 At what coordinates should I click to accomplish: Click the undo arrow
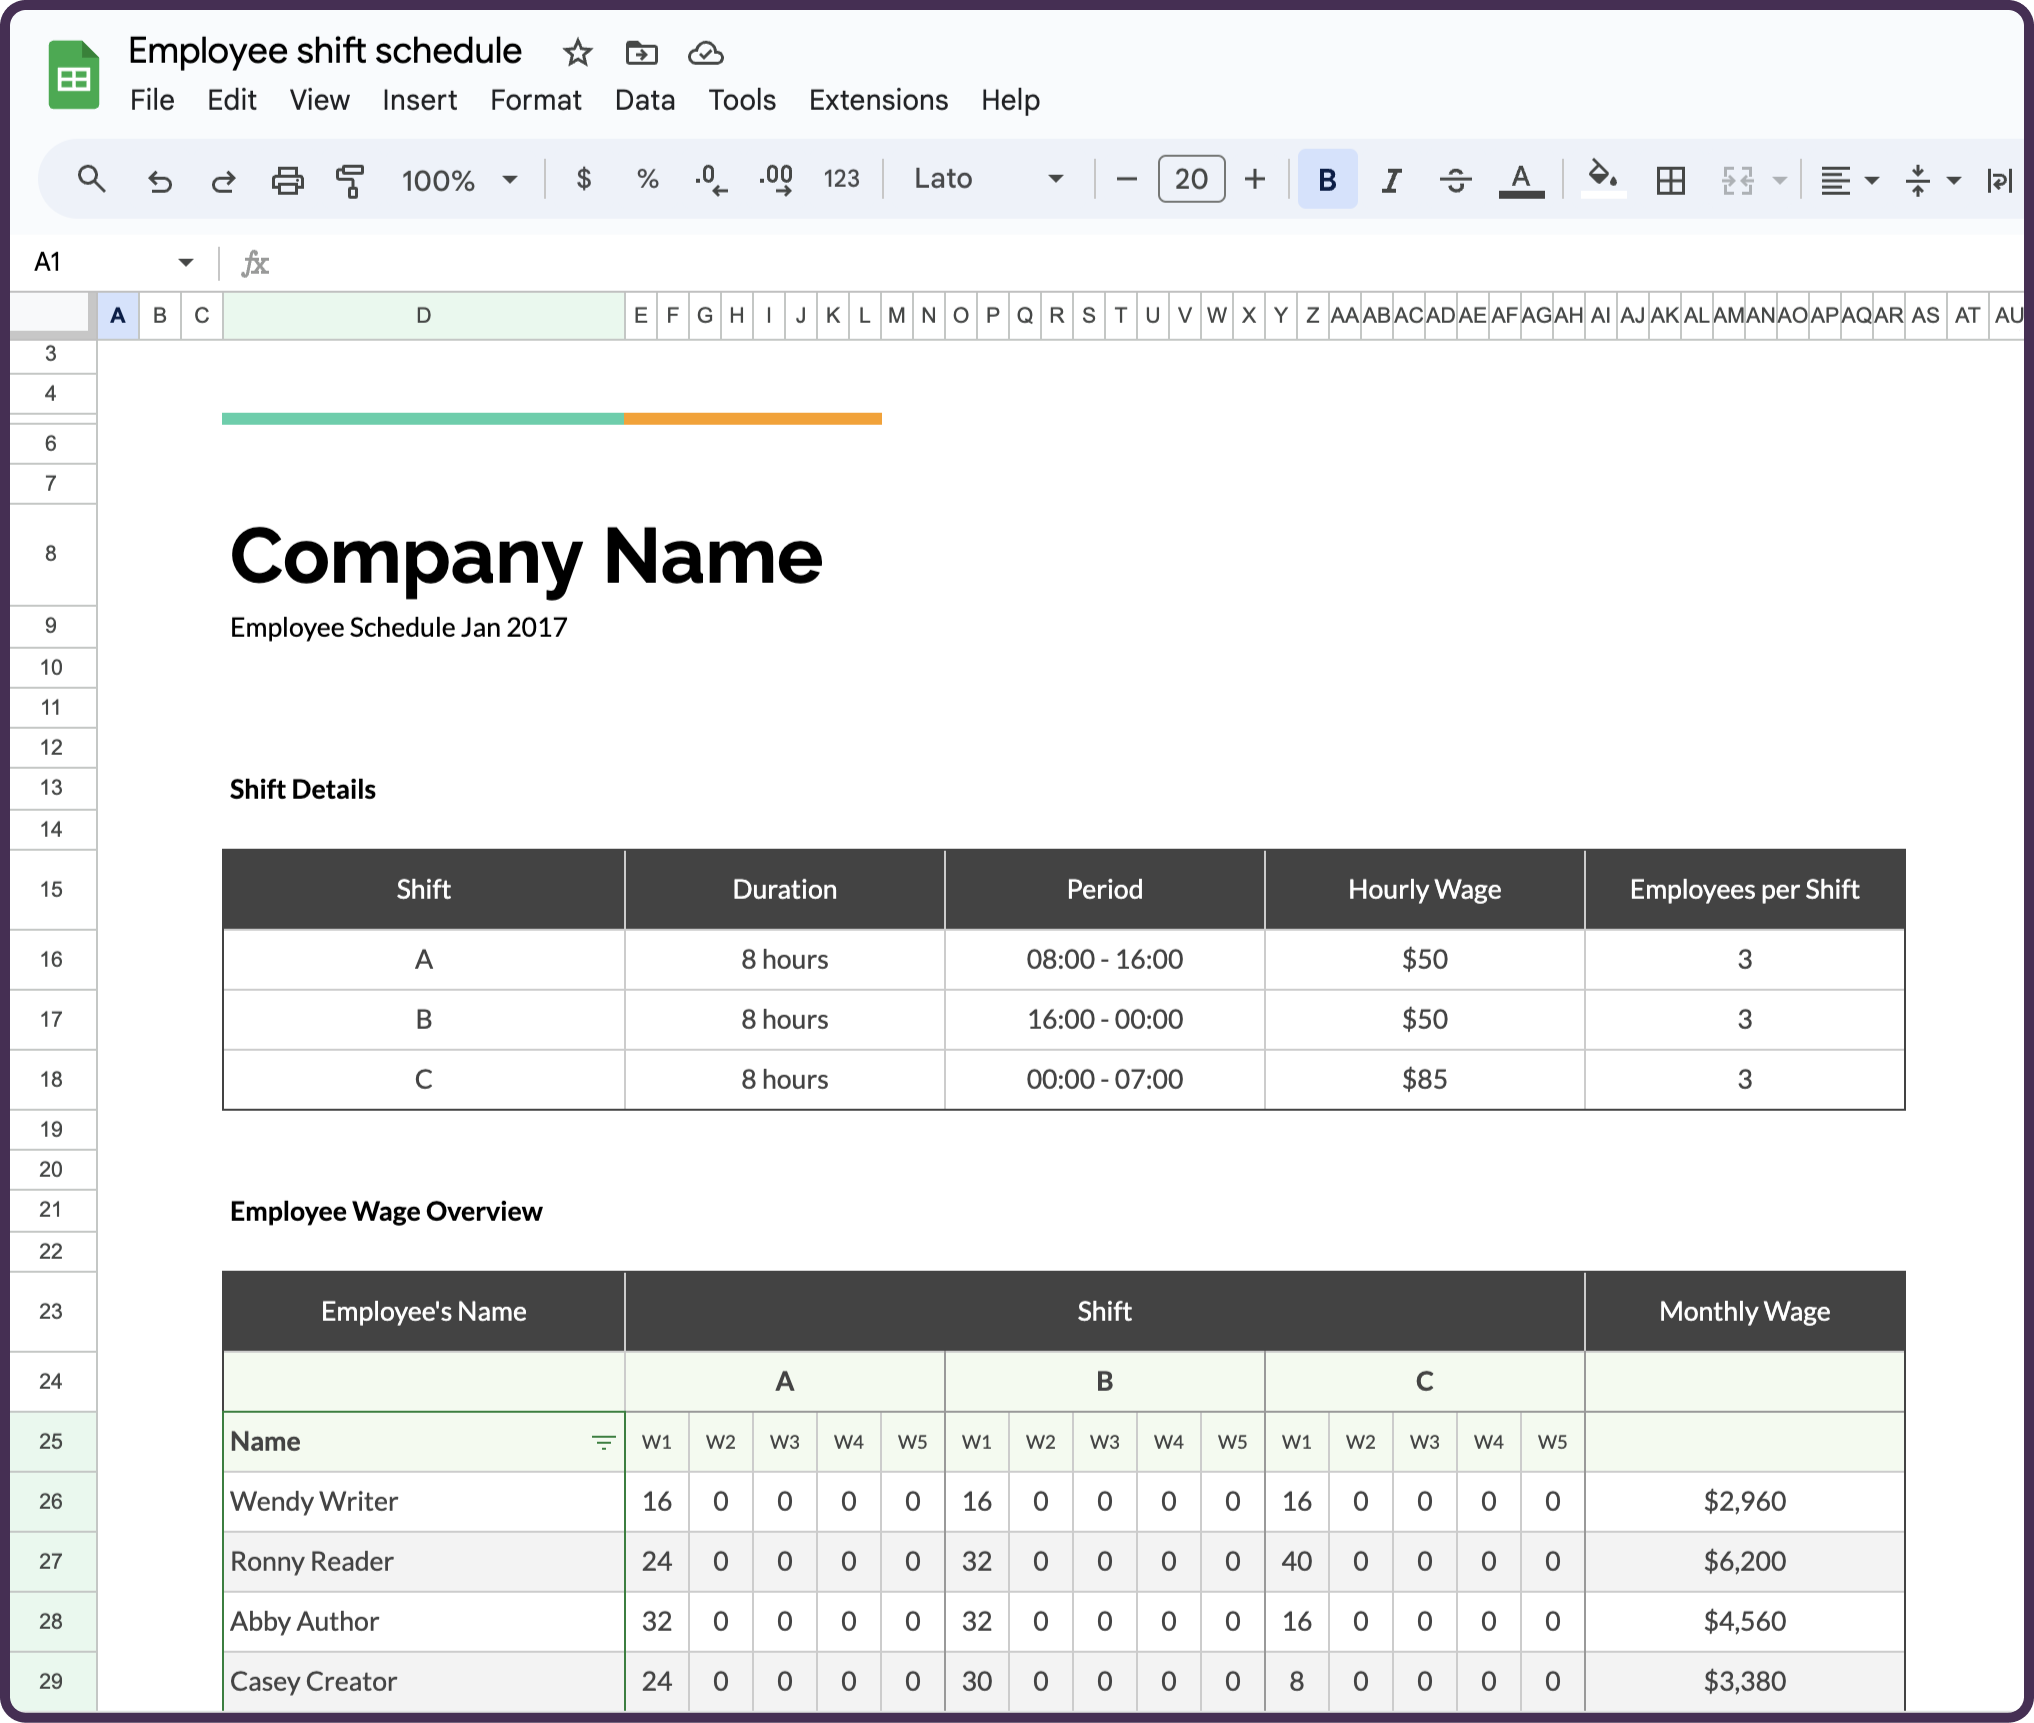coord(159,180)
